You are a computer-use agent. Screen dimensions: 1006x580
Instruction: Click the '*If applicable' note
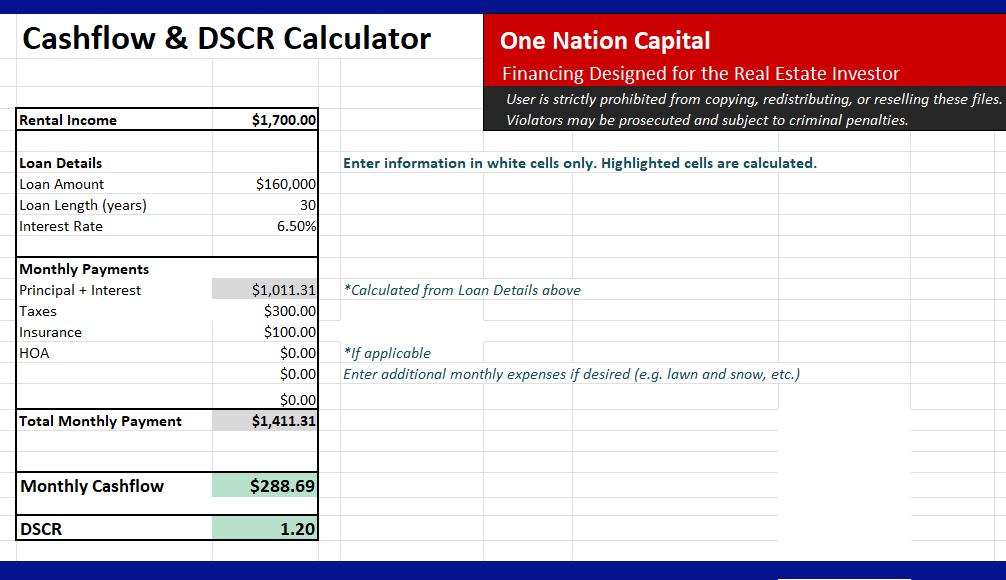point(387,353)
